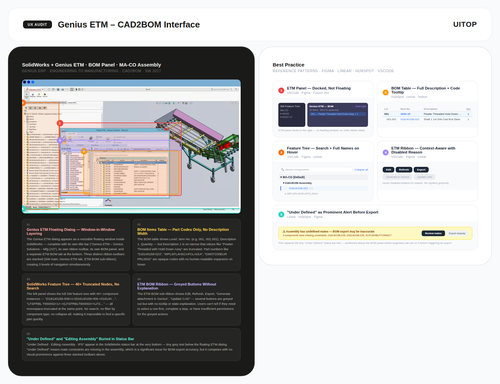Select the Under Defined Prominent Alert heading
The height and width of the screenshot is (384, 500).
pos(332,212)
